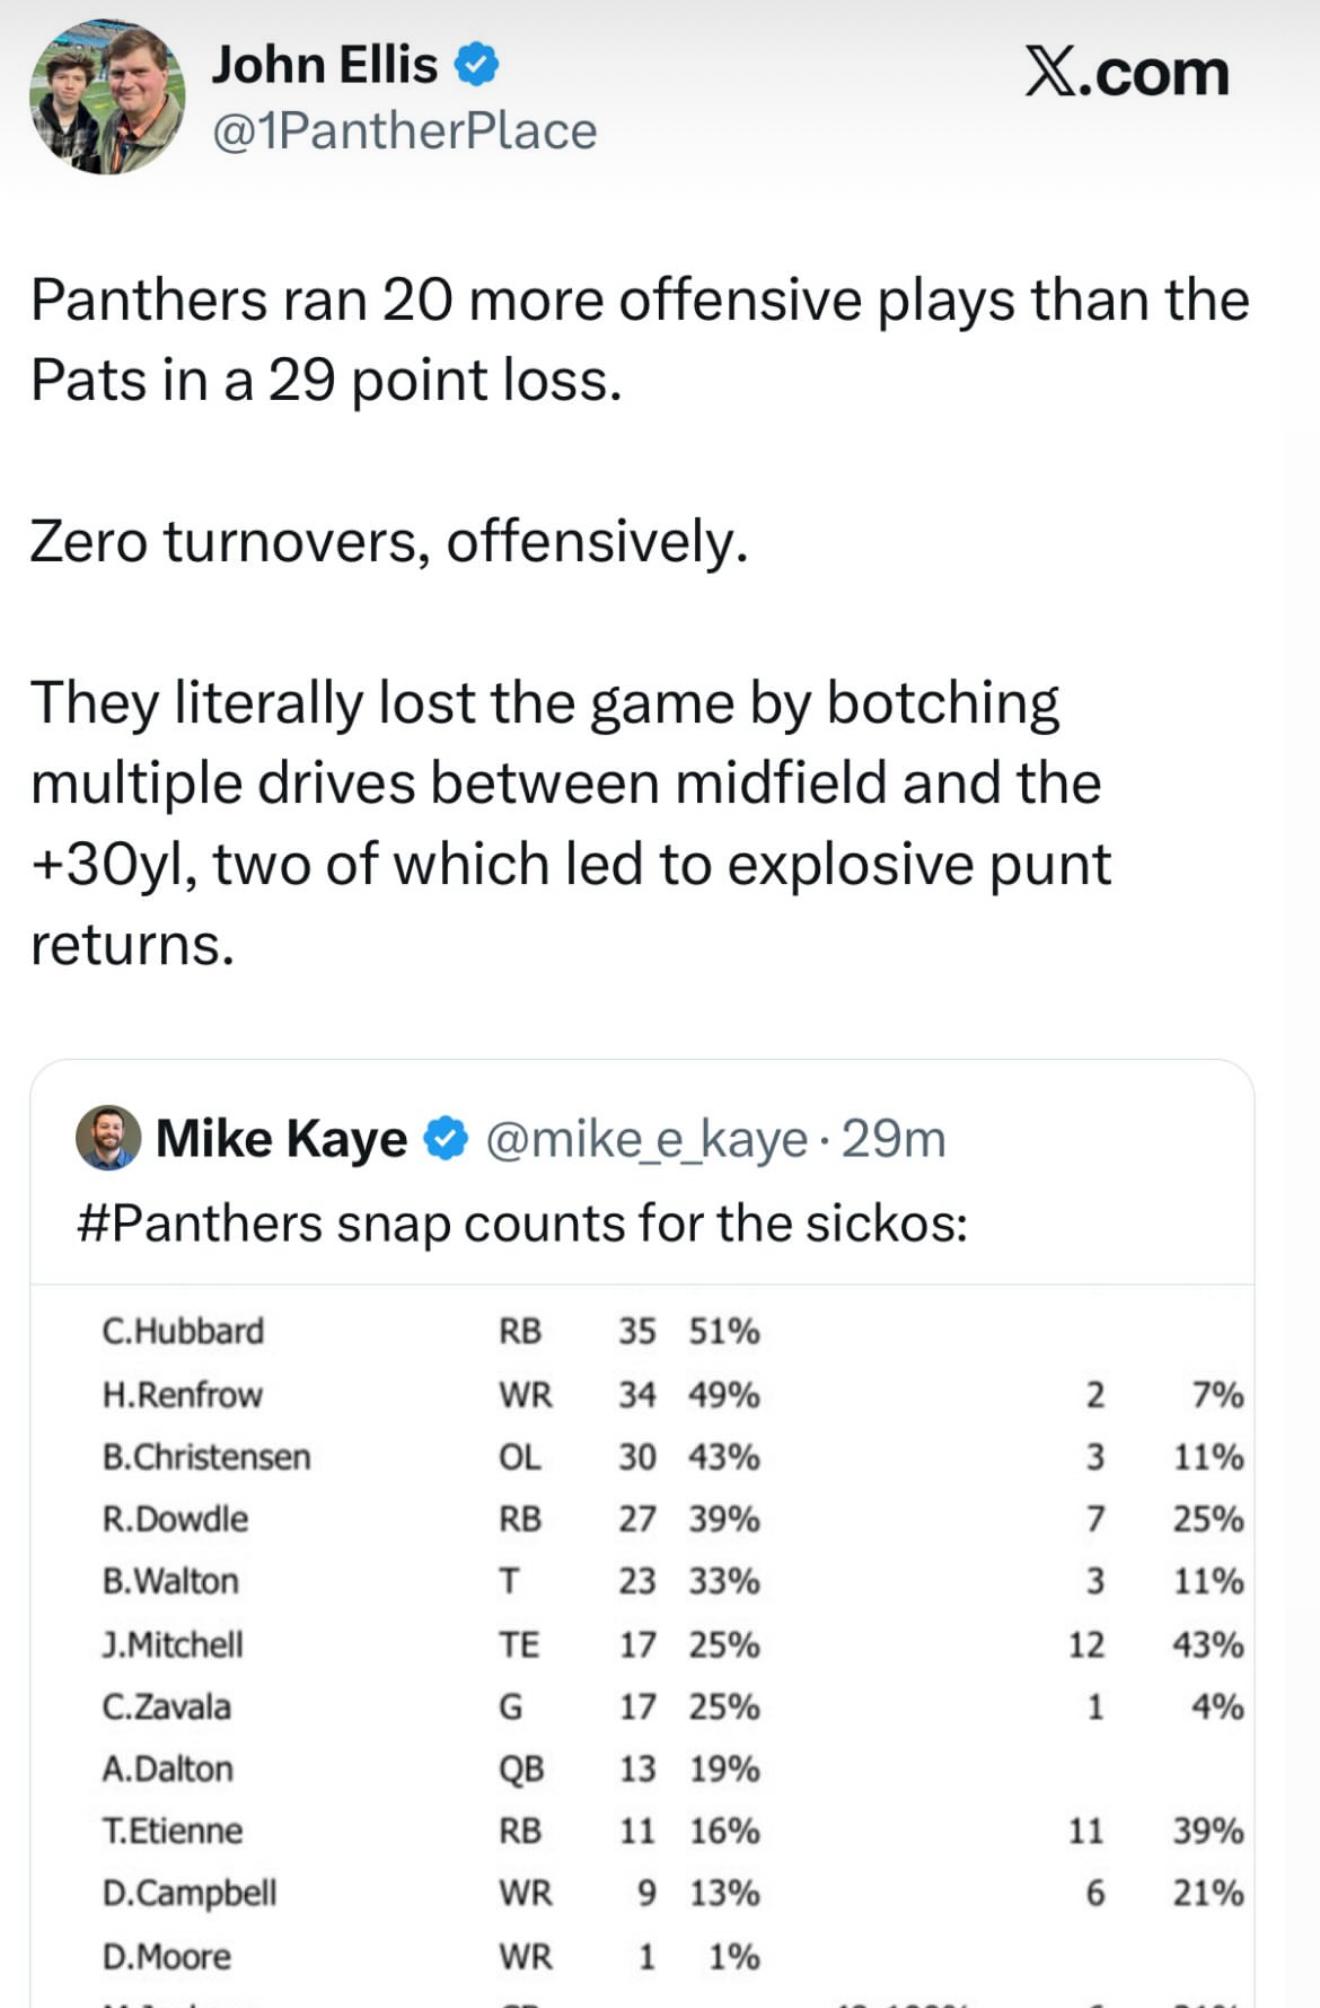Open the @1PantherPlace handle
1320x2008 pixels.
[404, 131]
